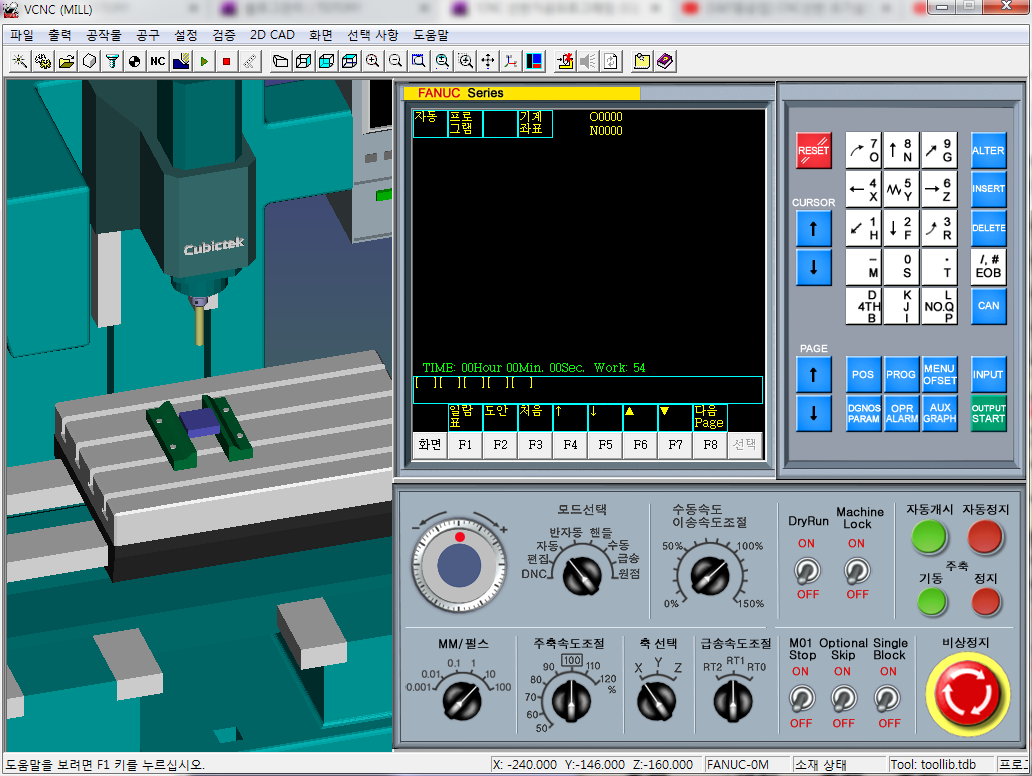Viewport: 1032px width, 776px height.
Task: Click the 주축속도조절 spindle override knob
Action: coord(571,702)
